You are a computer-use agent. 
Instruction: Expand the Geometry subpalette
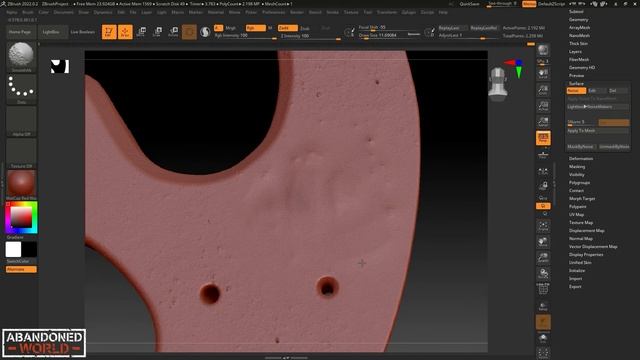click(578, 20)
